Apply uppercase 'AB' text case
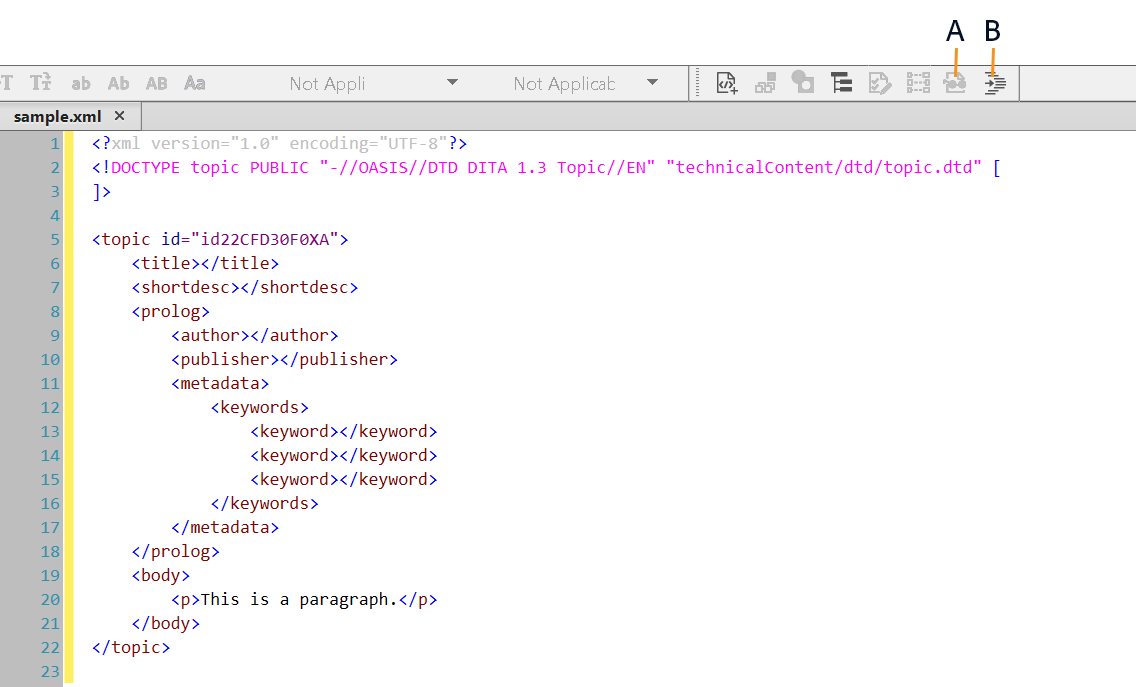Viewport: 1136px width, 687px height. coord(156,84)
